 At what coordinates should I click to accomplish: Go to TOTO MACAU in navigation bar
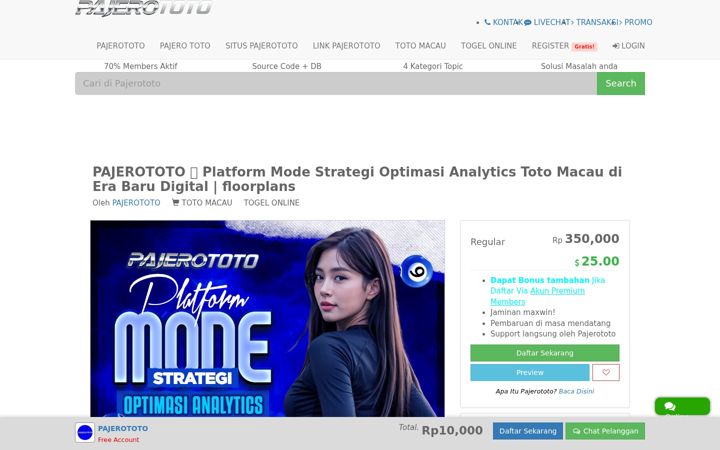421,46
